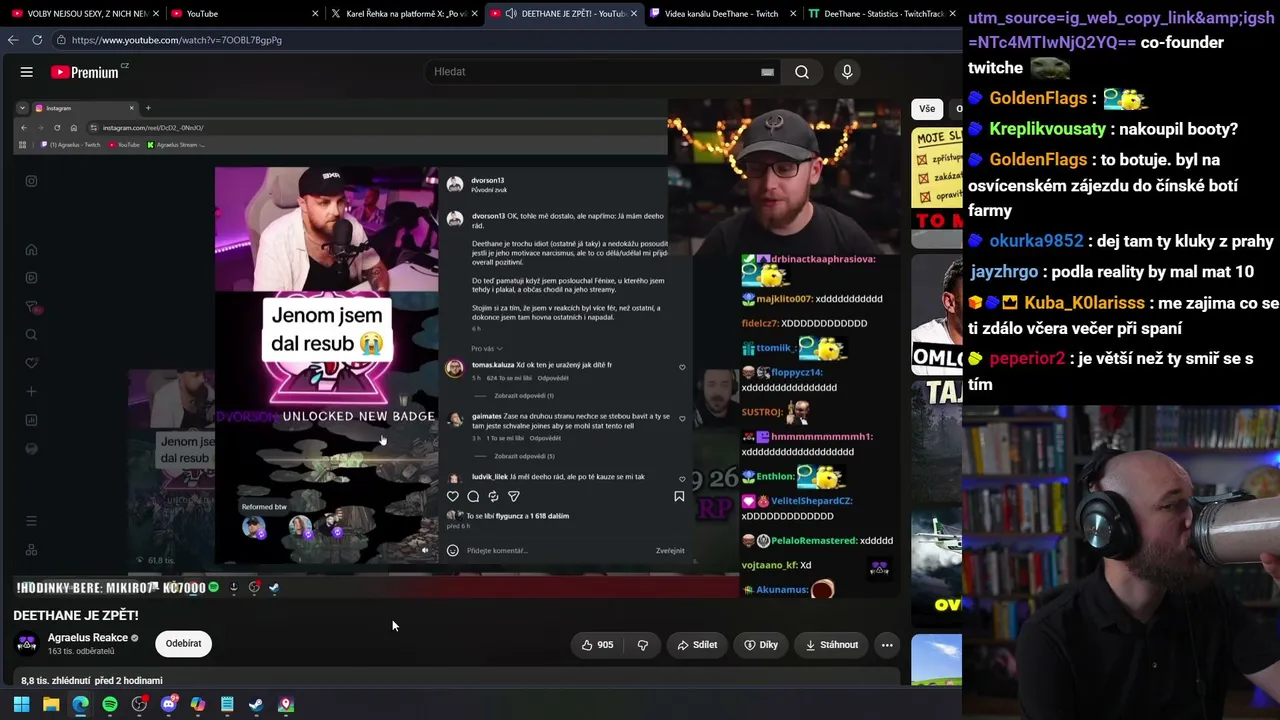Open the Agraelus Reakce channel avatar
The image size is (1280, 720).
27,644
